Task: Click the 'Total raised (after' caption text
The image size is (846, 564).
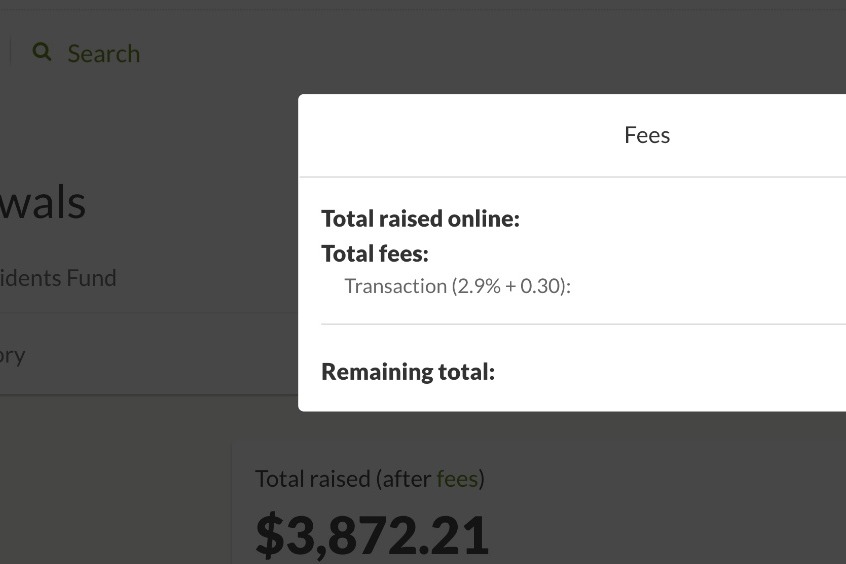Action: [343, 479]
